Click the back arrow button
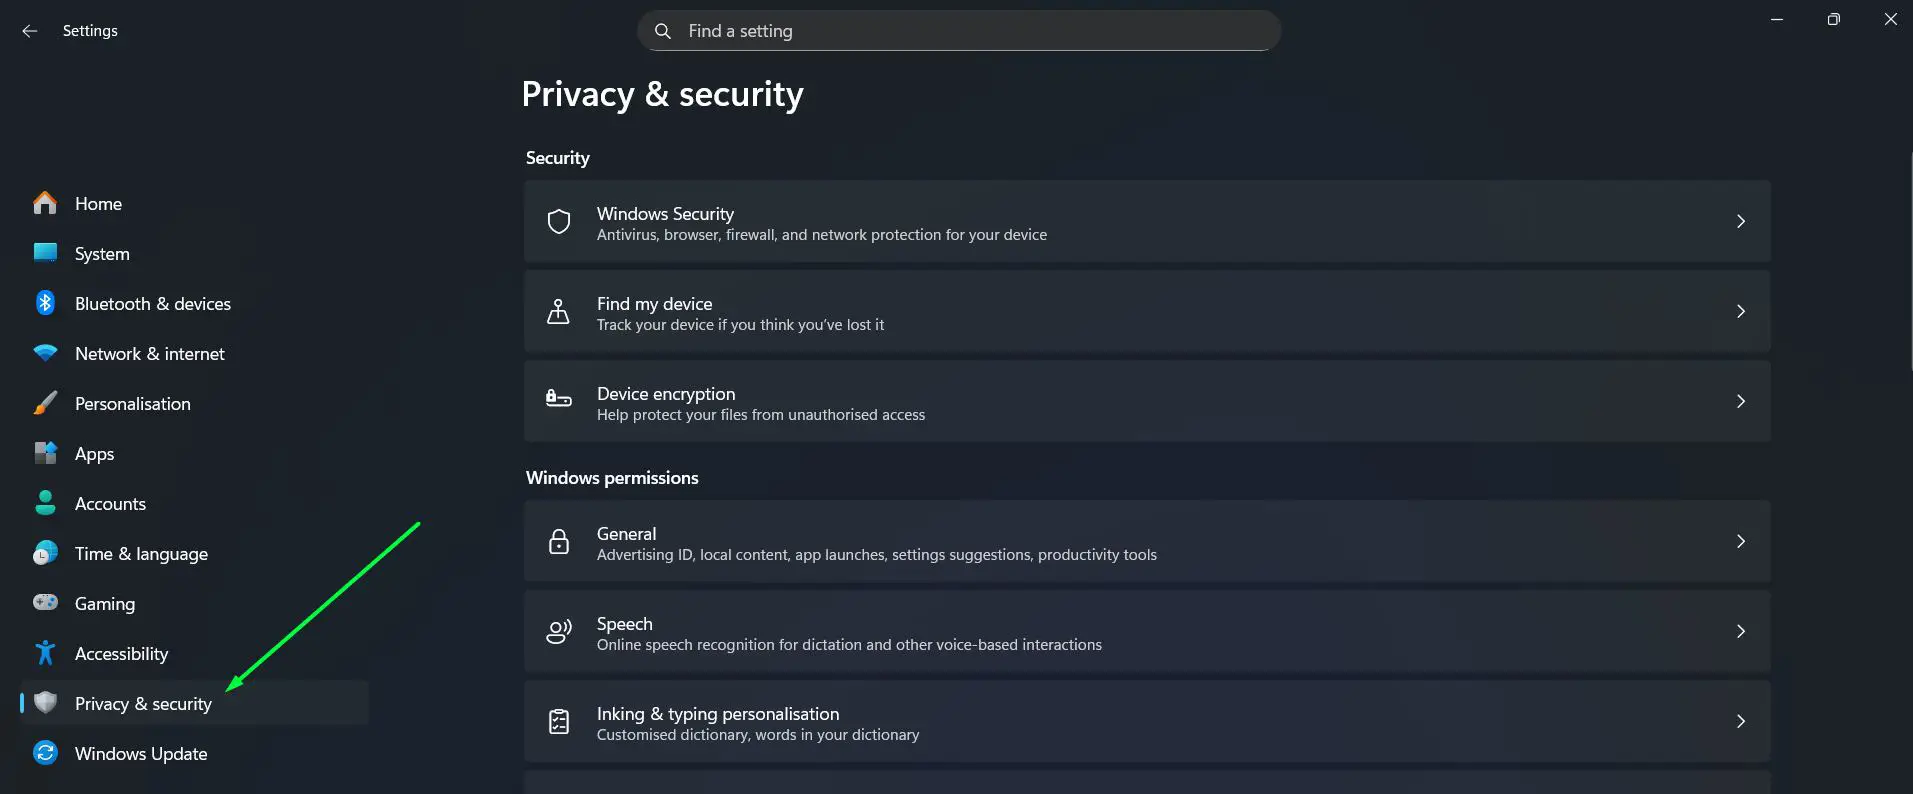Viewport: 1913px width, 794px height. click(29, 31)
